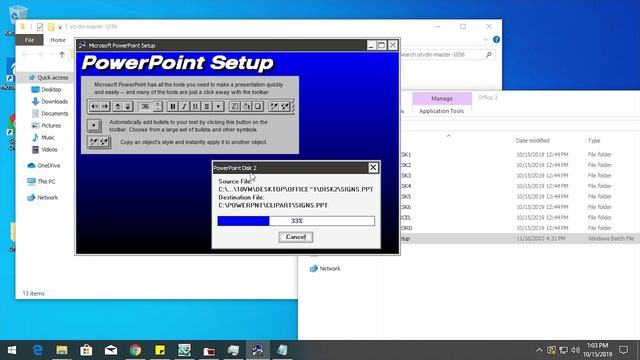Click the Properties quick access icon in the title bar

[x=40, y=27]
